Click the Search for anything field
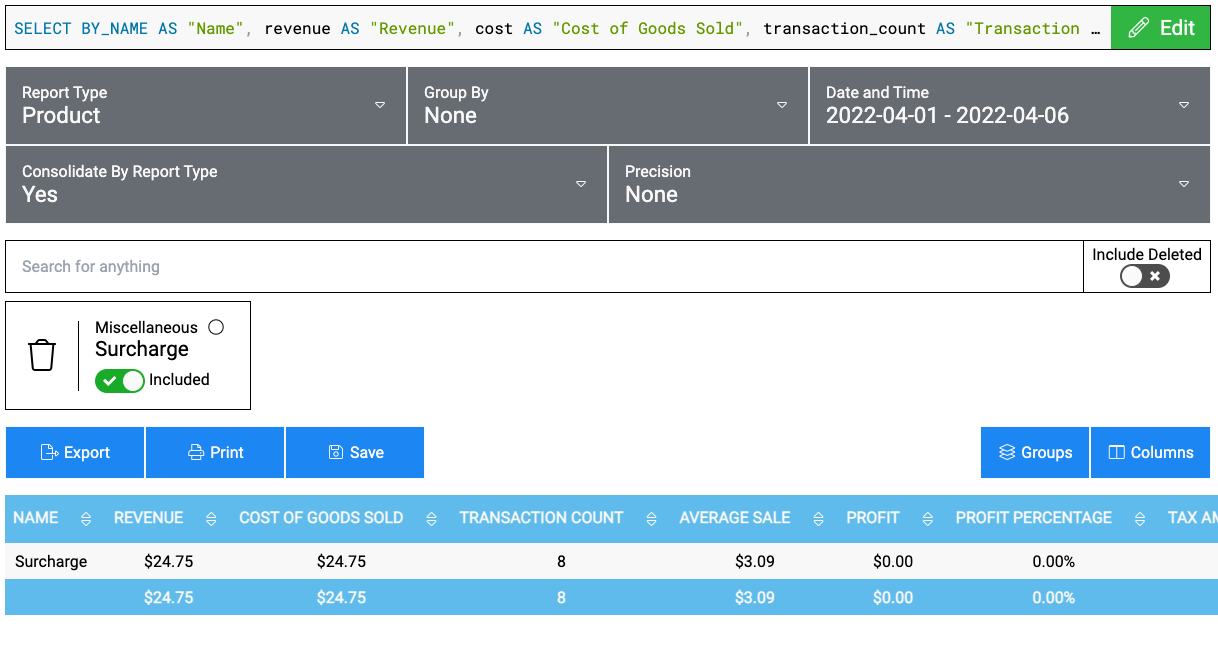The height and width of the screenshot is (671, 1218). 544,267
